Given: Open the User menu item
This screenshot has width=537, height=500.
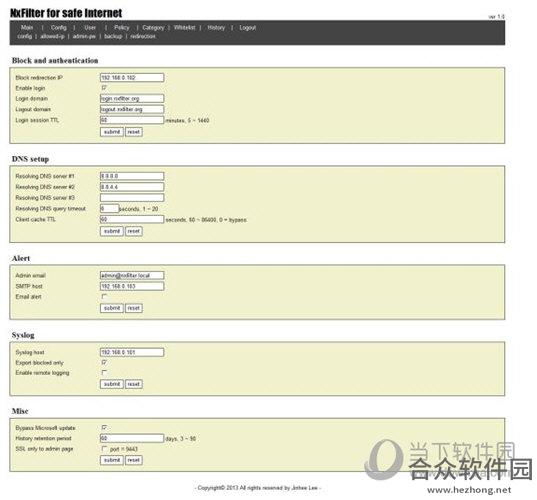Looking at the screenshot, I should coord(90,27).
